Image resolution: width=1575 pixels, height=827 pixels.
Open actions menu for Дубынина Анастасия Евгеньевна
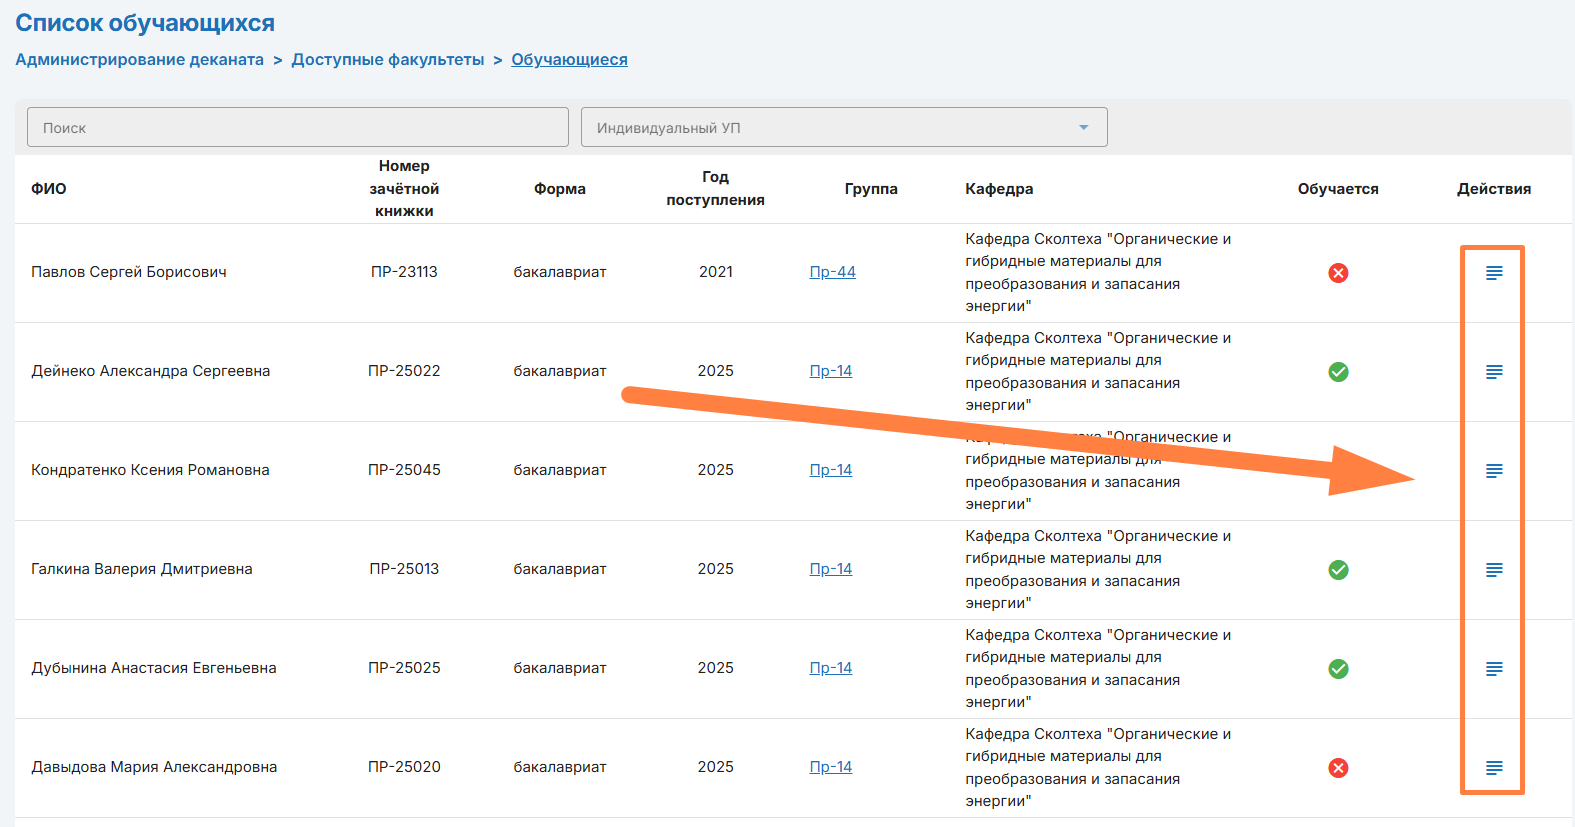(1493, 669)
